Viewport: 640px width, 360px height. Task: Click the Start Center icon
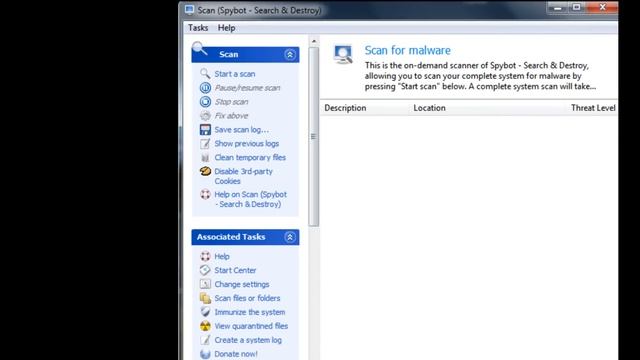click(205, 270)
